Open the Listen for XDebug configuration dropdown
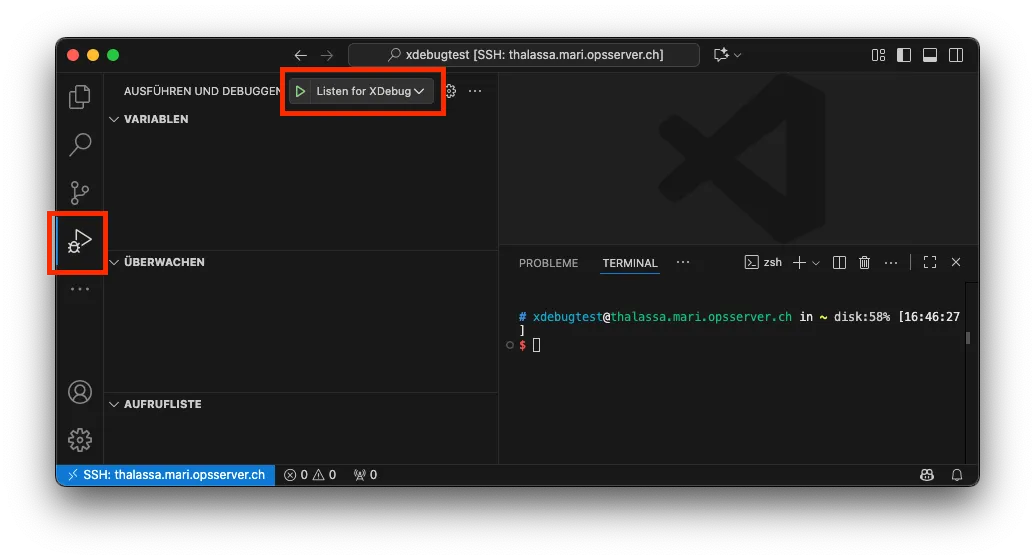Screen dimensions: 1035x560 click(x=370, y=91)
